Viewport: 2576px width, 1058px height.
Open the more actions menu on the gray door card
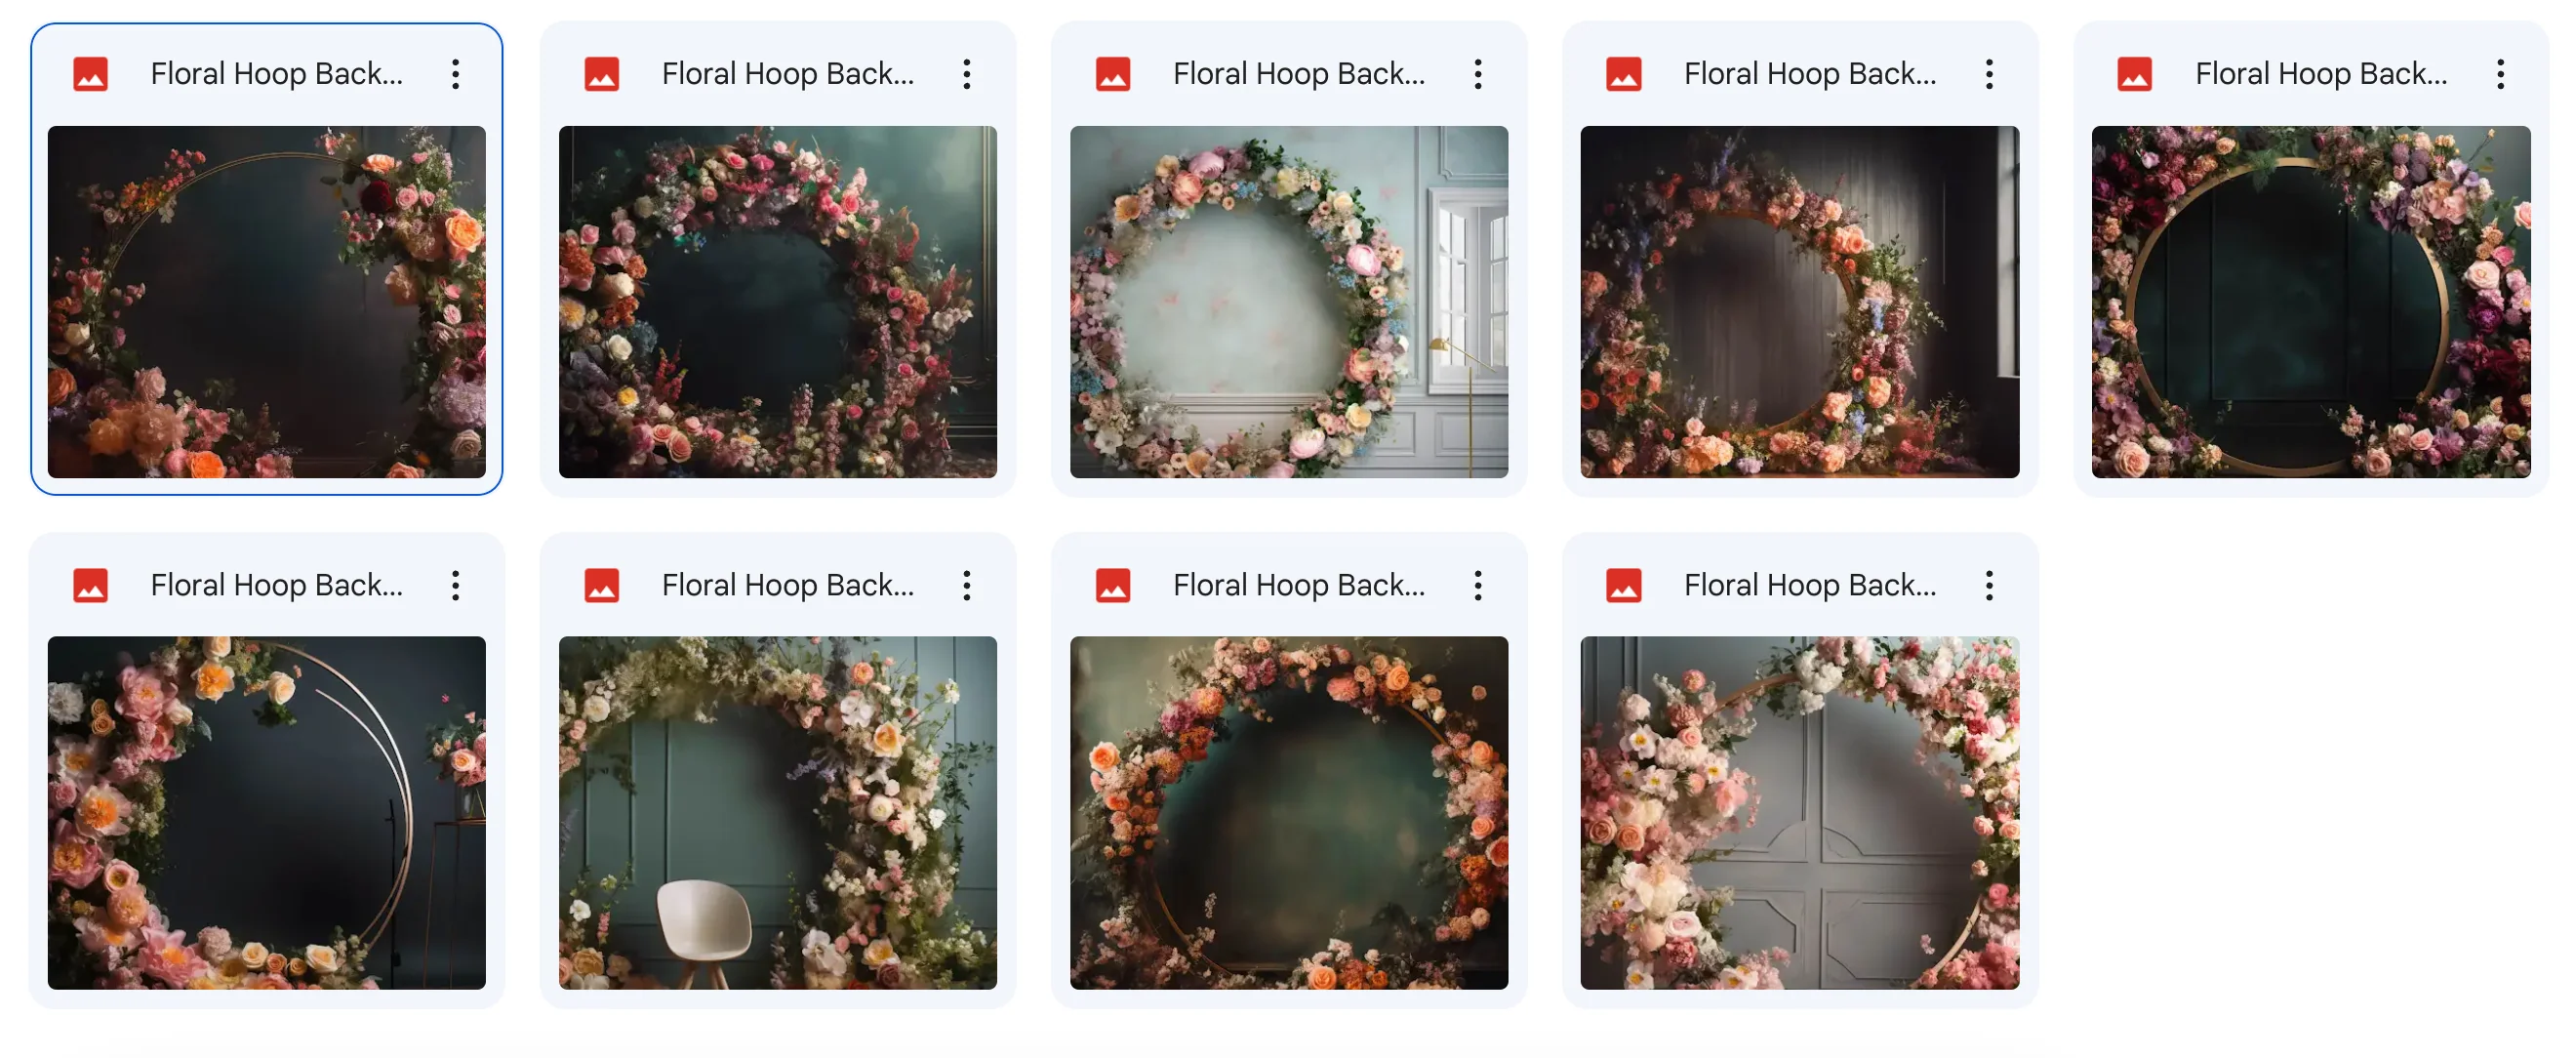tap(1989, 585)
